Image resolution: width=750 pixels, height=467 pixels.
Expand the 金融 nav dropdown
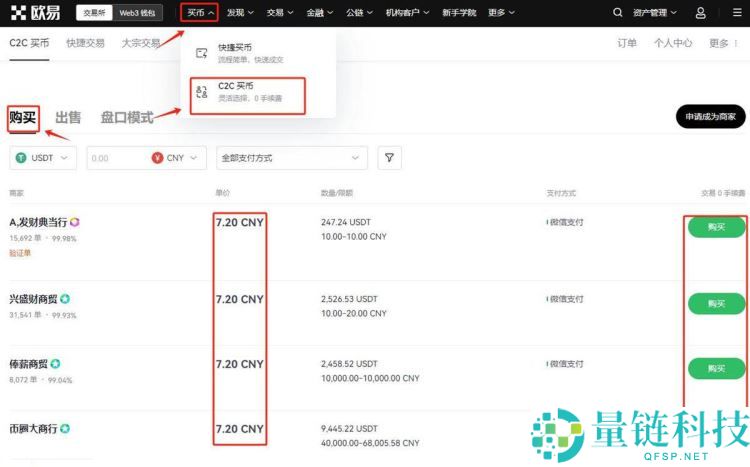(x=320, y=13)
